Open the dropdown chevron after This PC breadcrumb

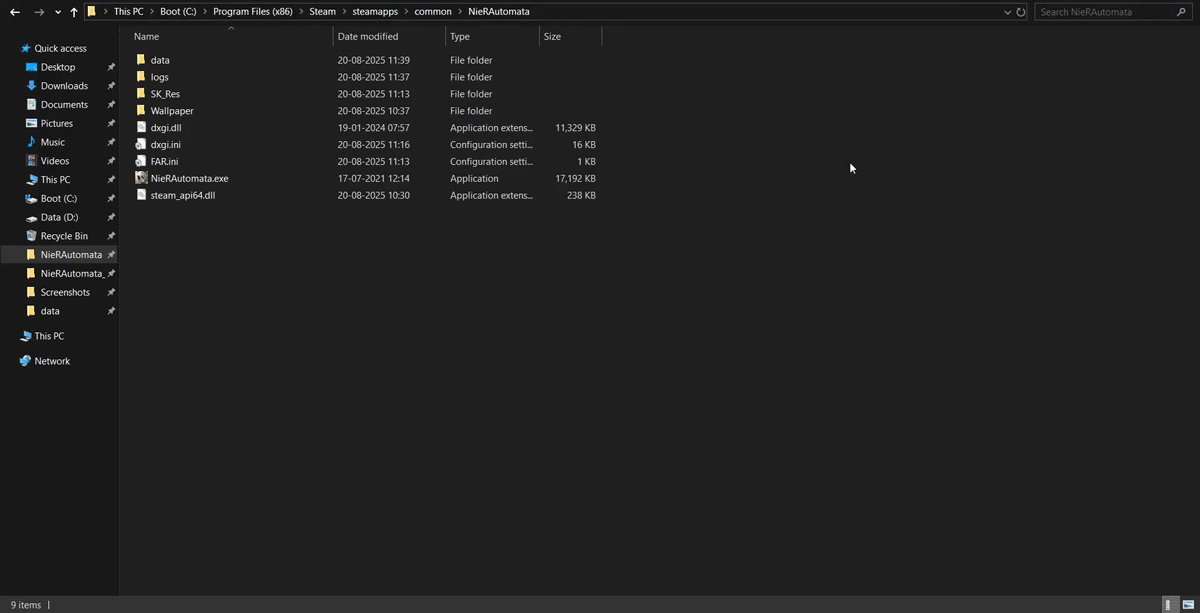[152, 12]
